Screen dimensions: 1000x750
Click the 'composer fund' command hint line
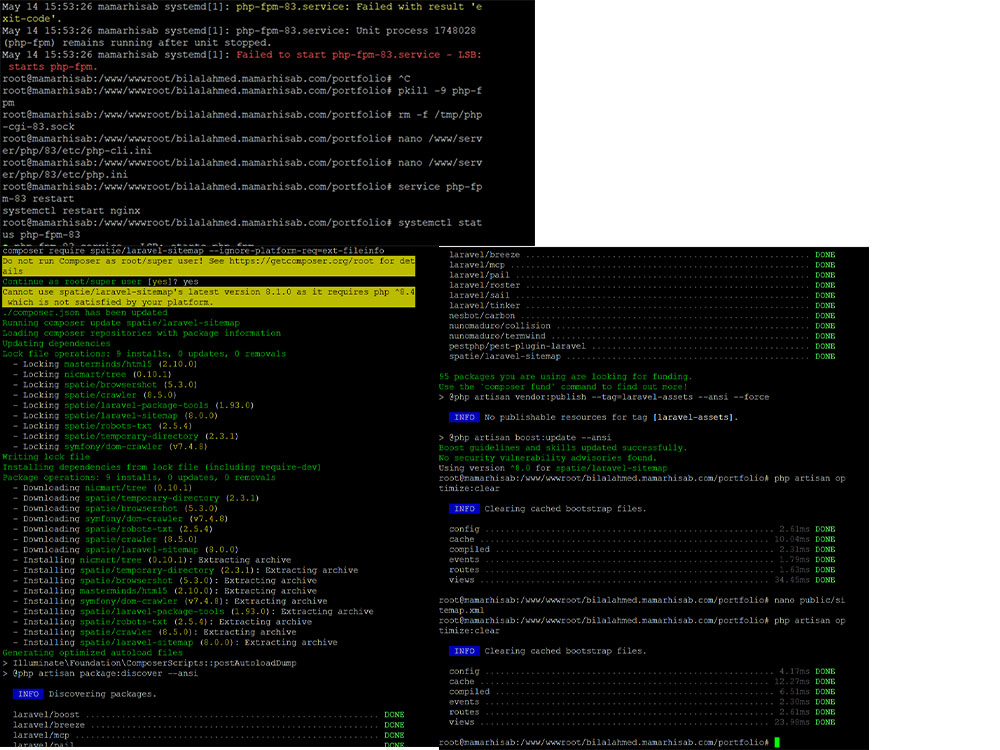(562, 386)
